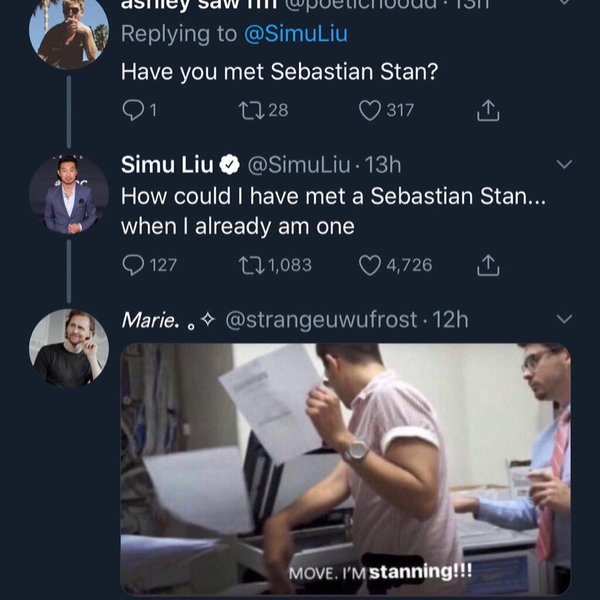The height and width of the screenshot is (600, 600).
Task: Open the 'MOVE. I'm stanning!!!' meme image
Action: [345, 468]
